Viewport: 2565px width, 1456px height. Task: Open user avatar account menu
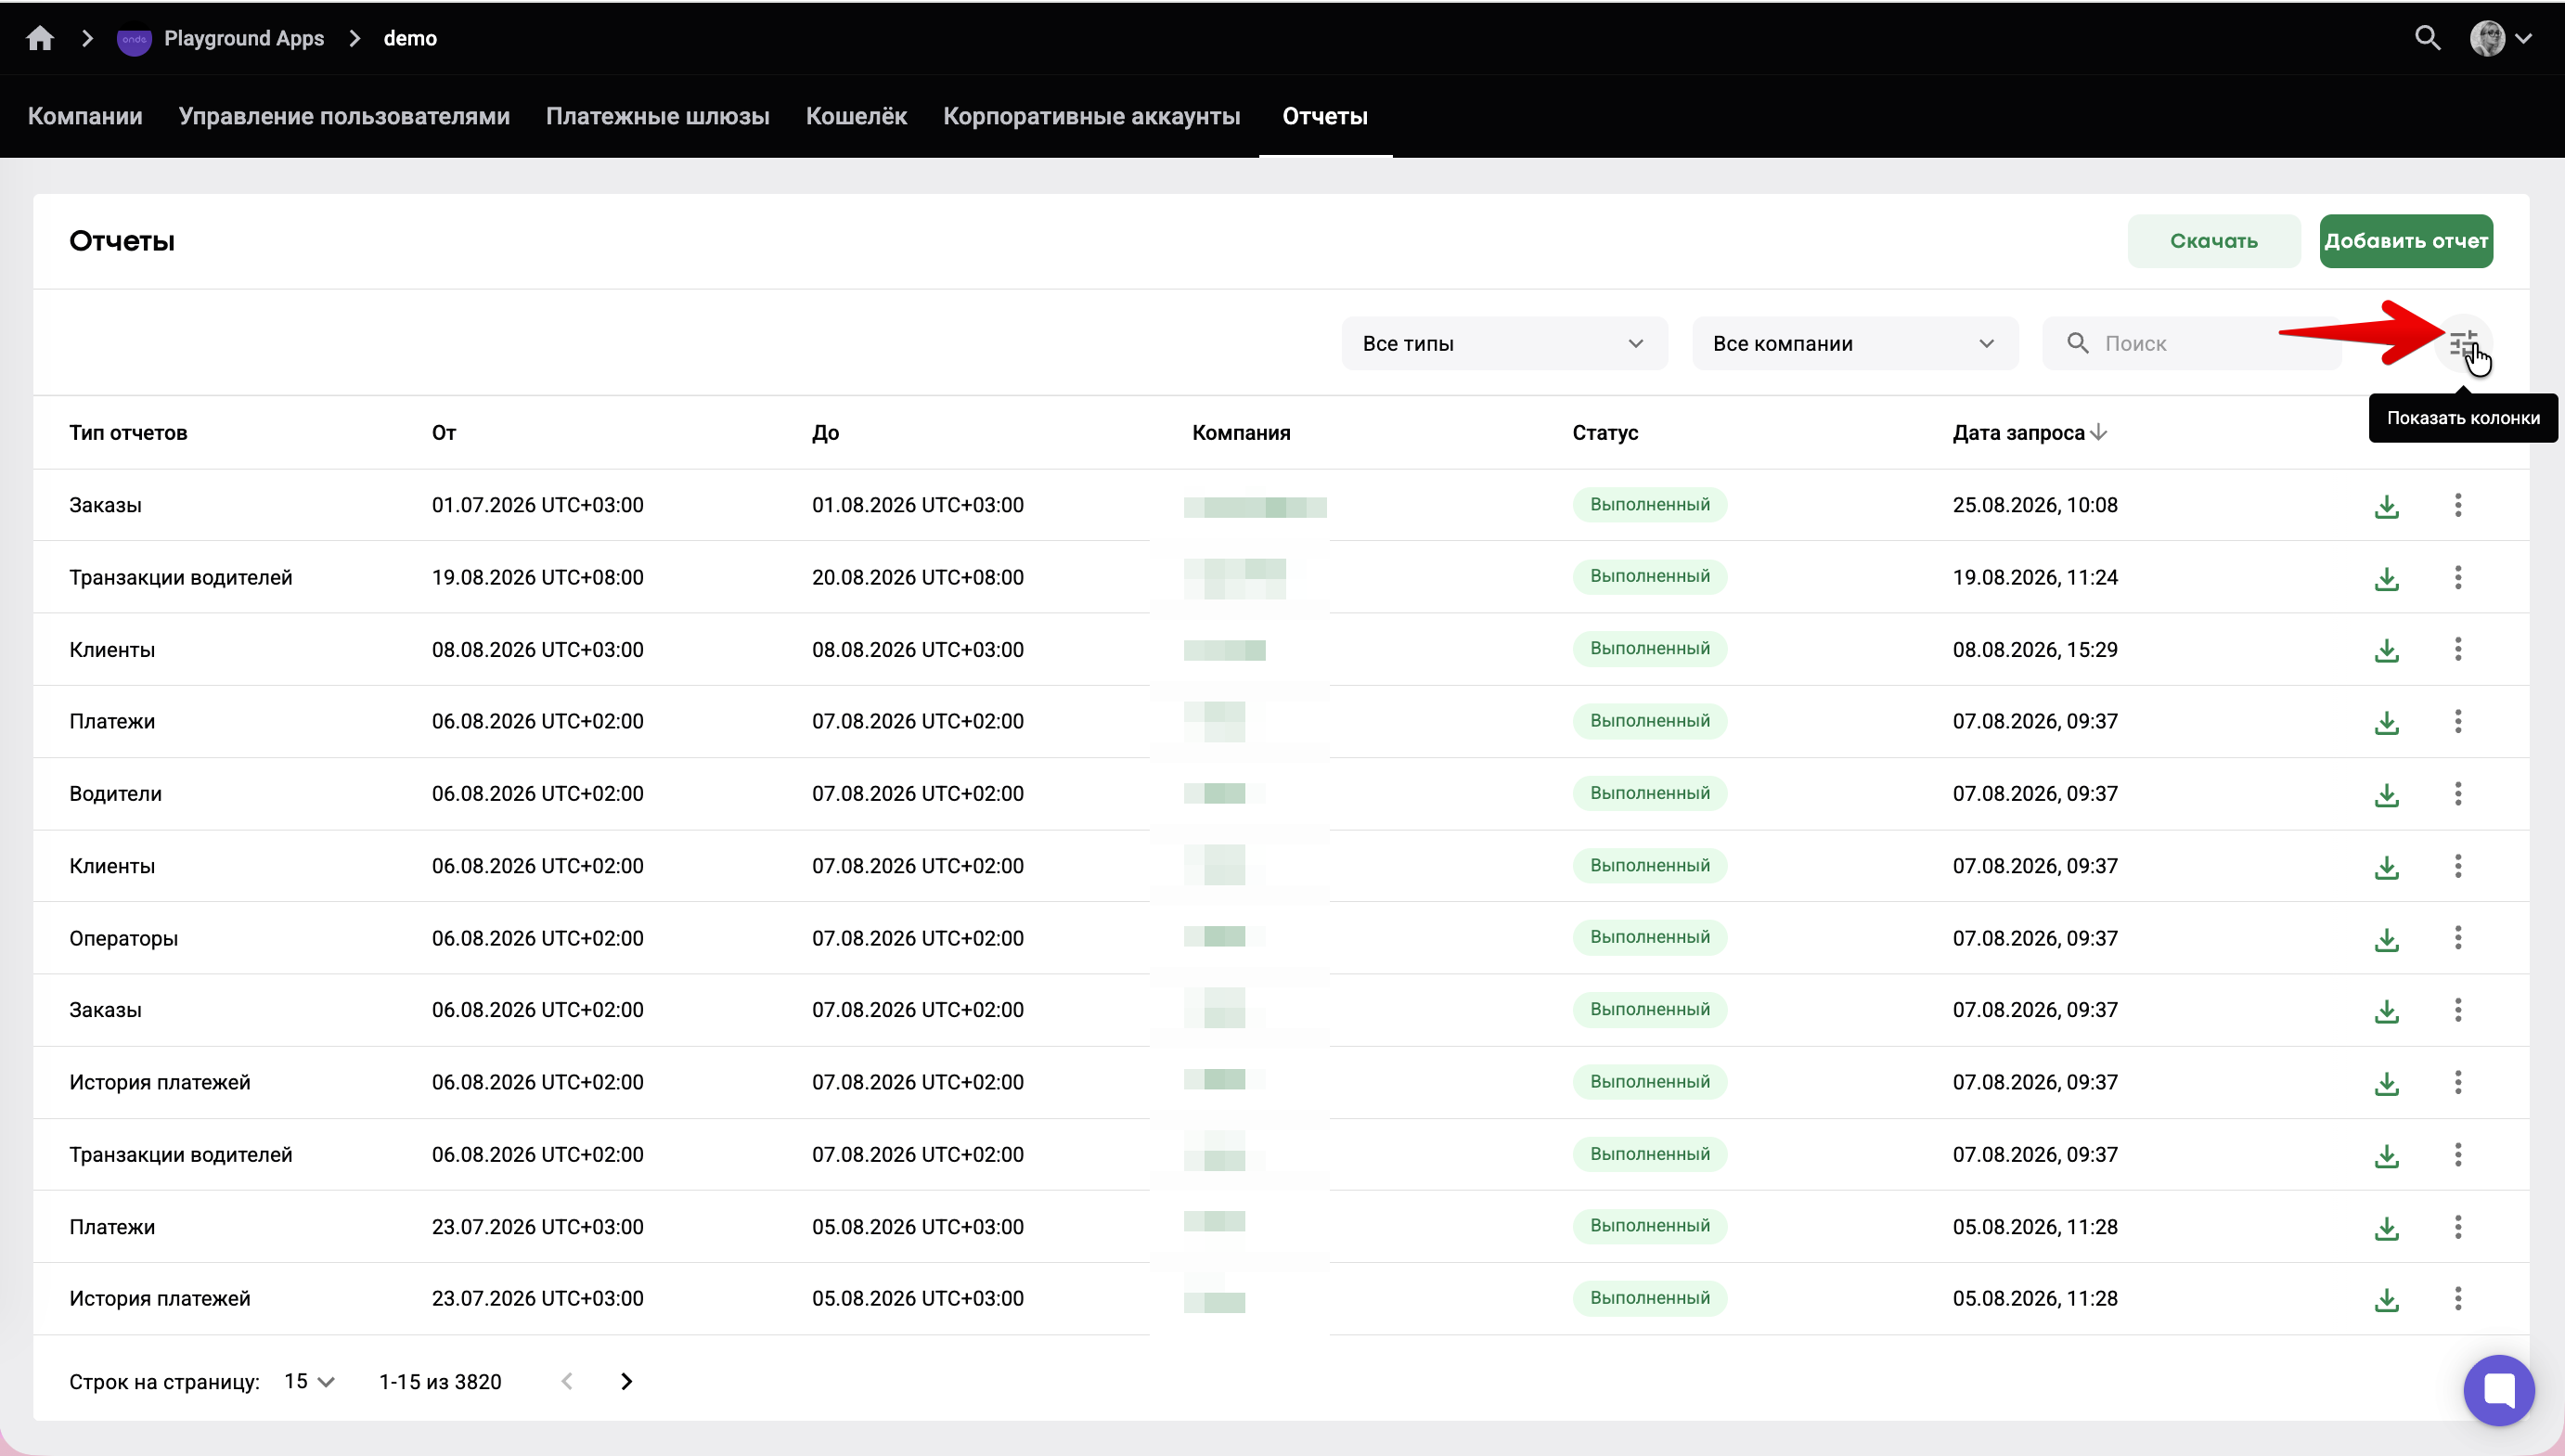pyautogui.click(x=2500, y=38)
